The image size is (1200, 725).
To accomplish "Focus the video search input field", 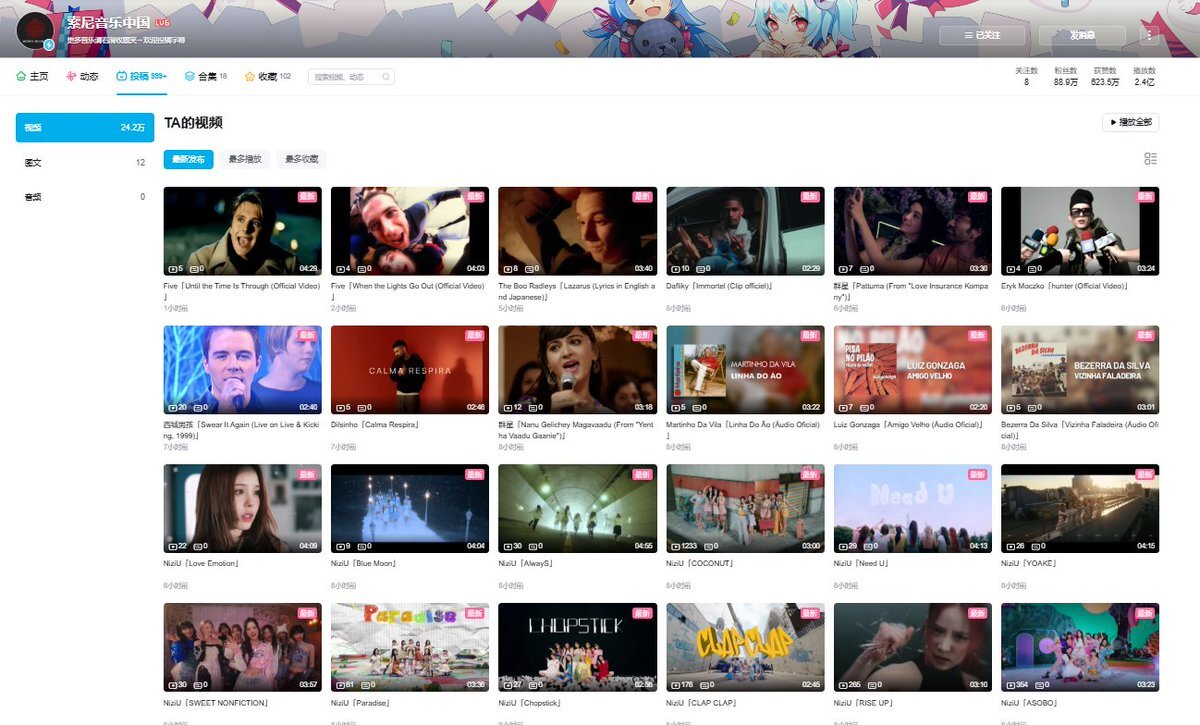I will [x=343, y=76].
